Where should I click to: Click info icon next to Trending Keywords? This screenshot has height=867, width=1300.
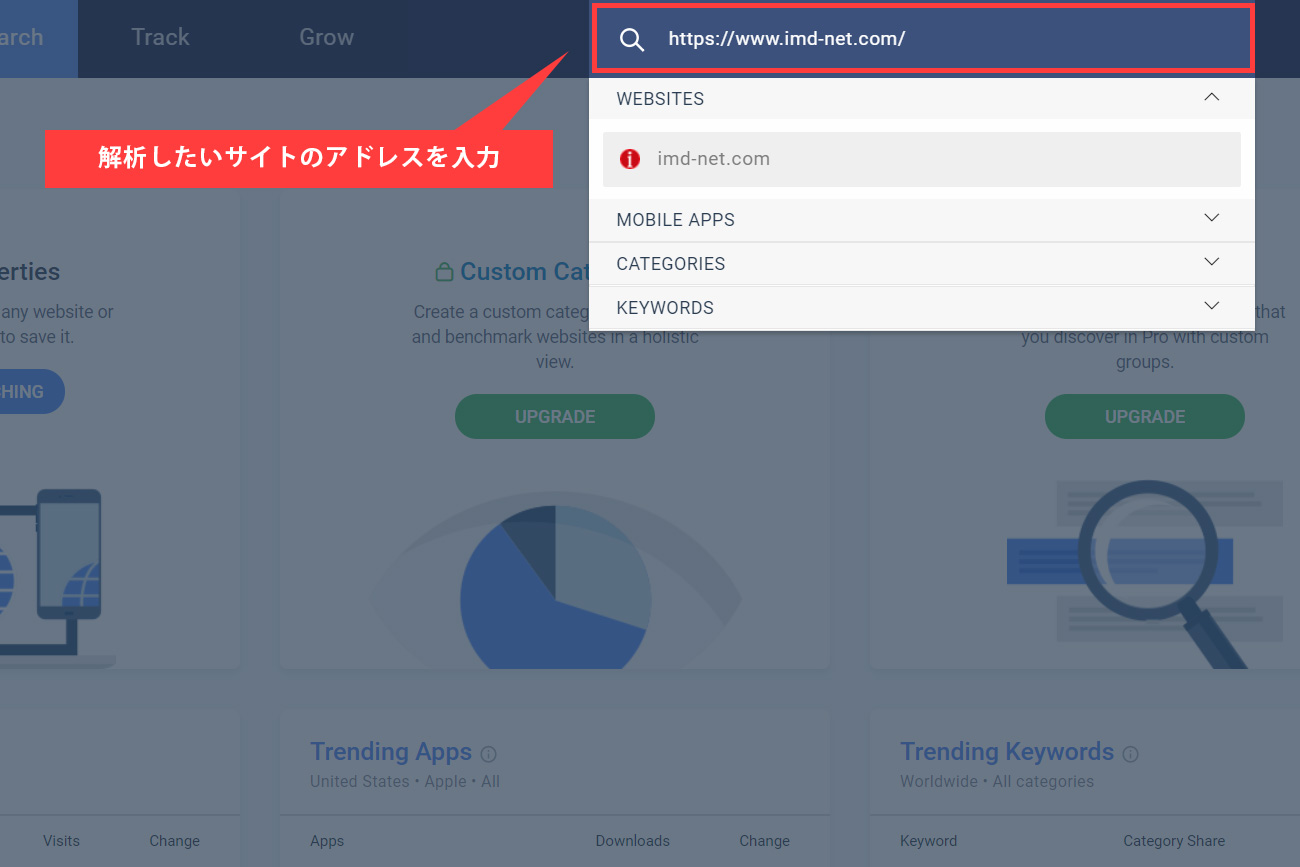point(1130,754)
